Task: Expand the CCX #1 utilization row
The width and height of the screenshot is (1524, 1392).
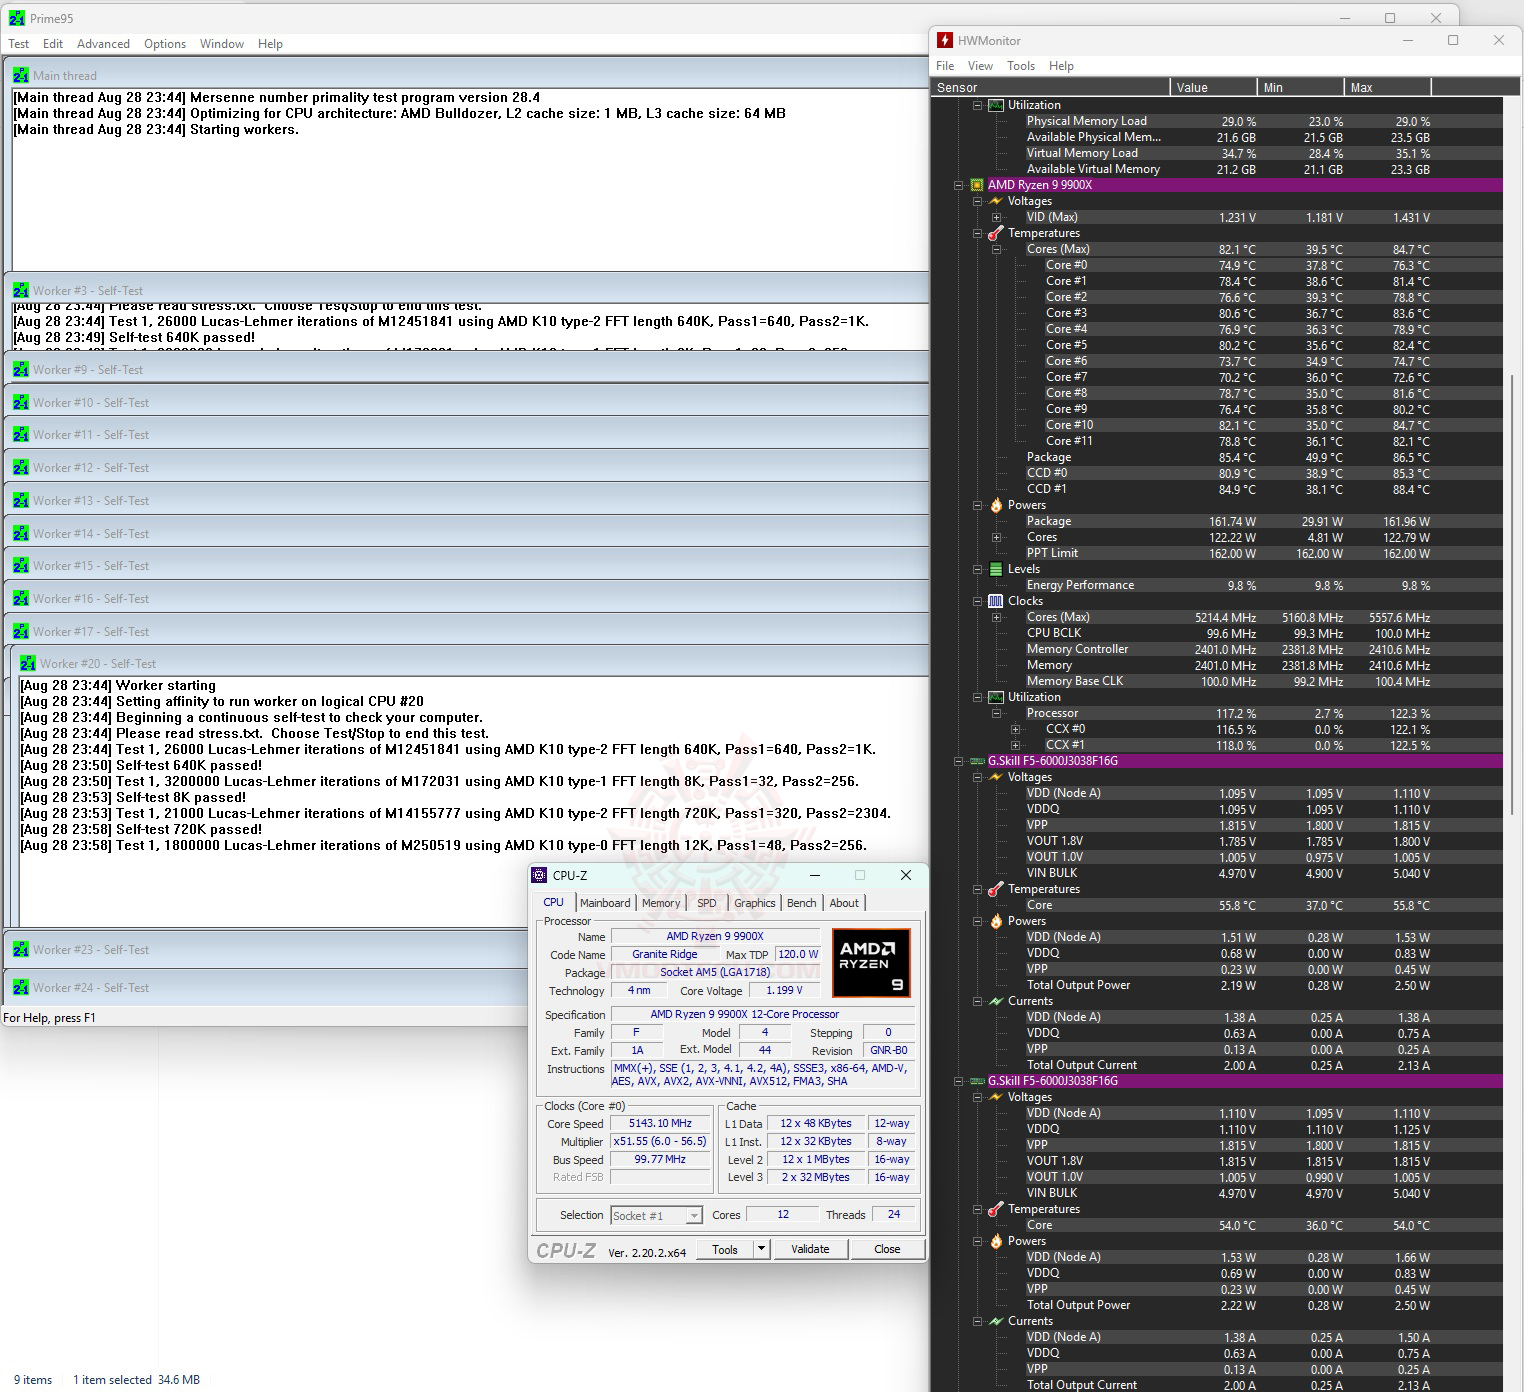Action: [1016, 745]
